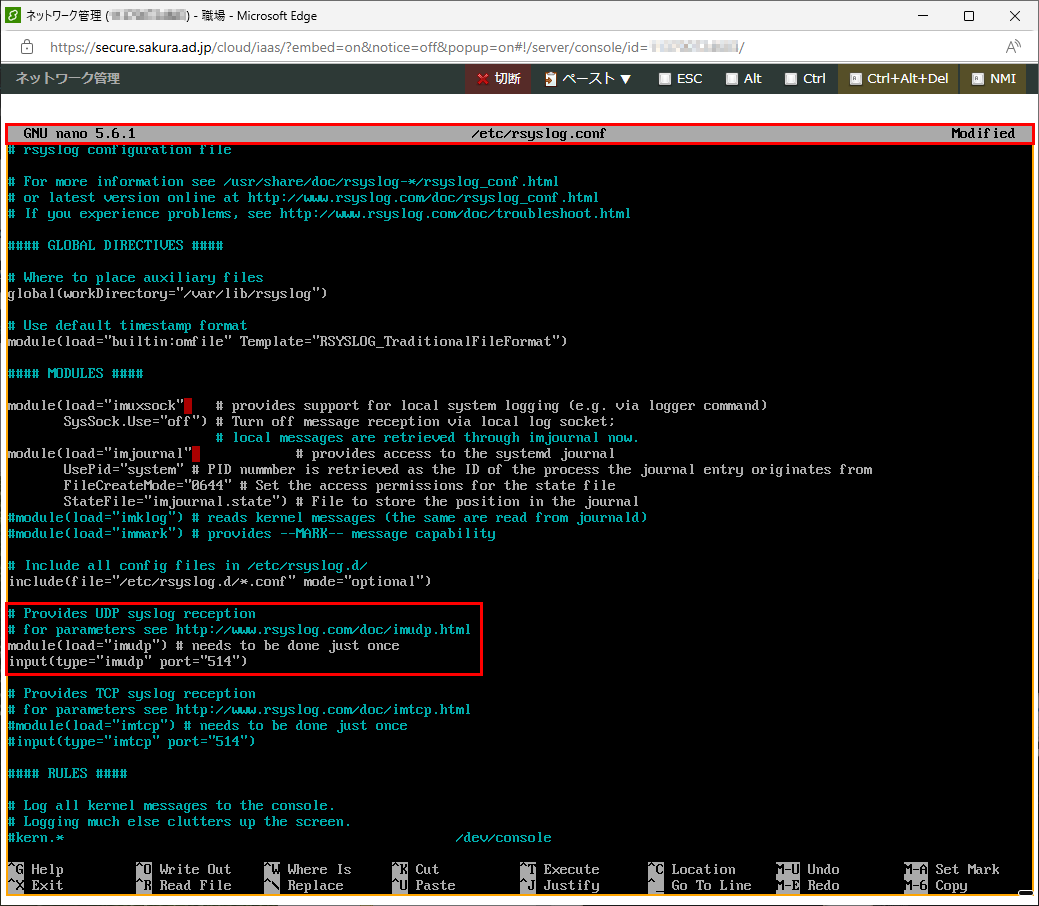The width and height of the screenshot is (1039, 906).
Task: Click the ^U Paste shortcut
Action: tap(423, 885)
